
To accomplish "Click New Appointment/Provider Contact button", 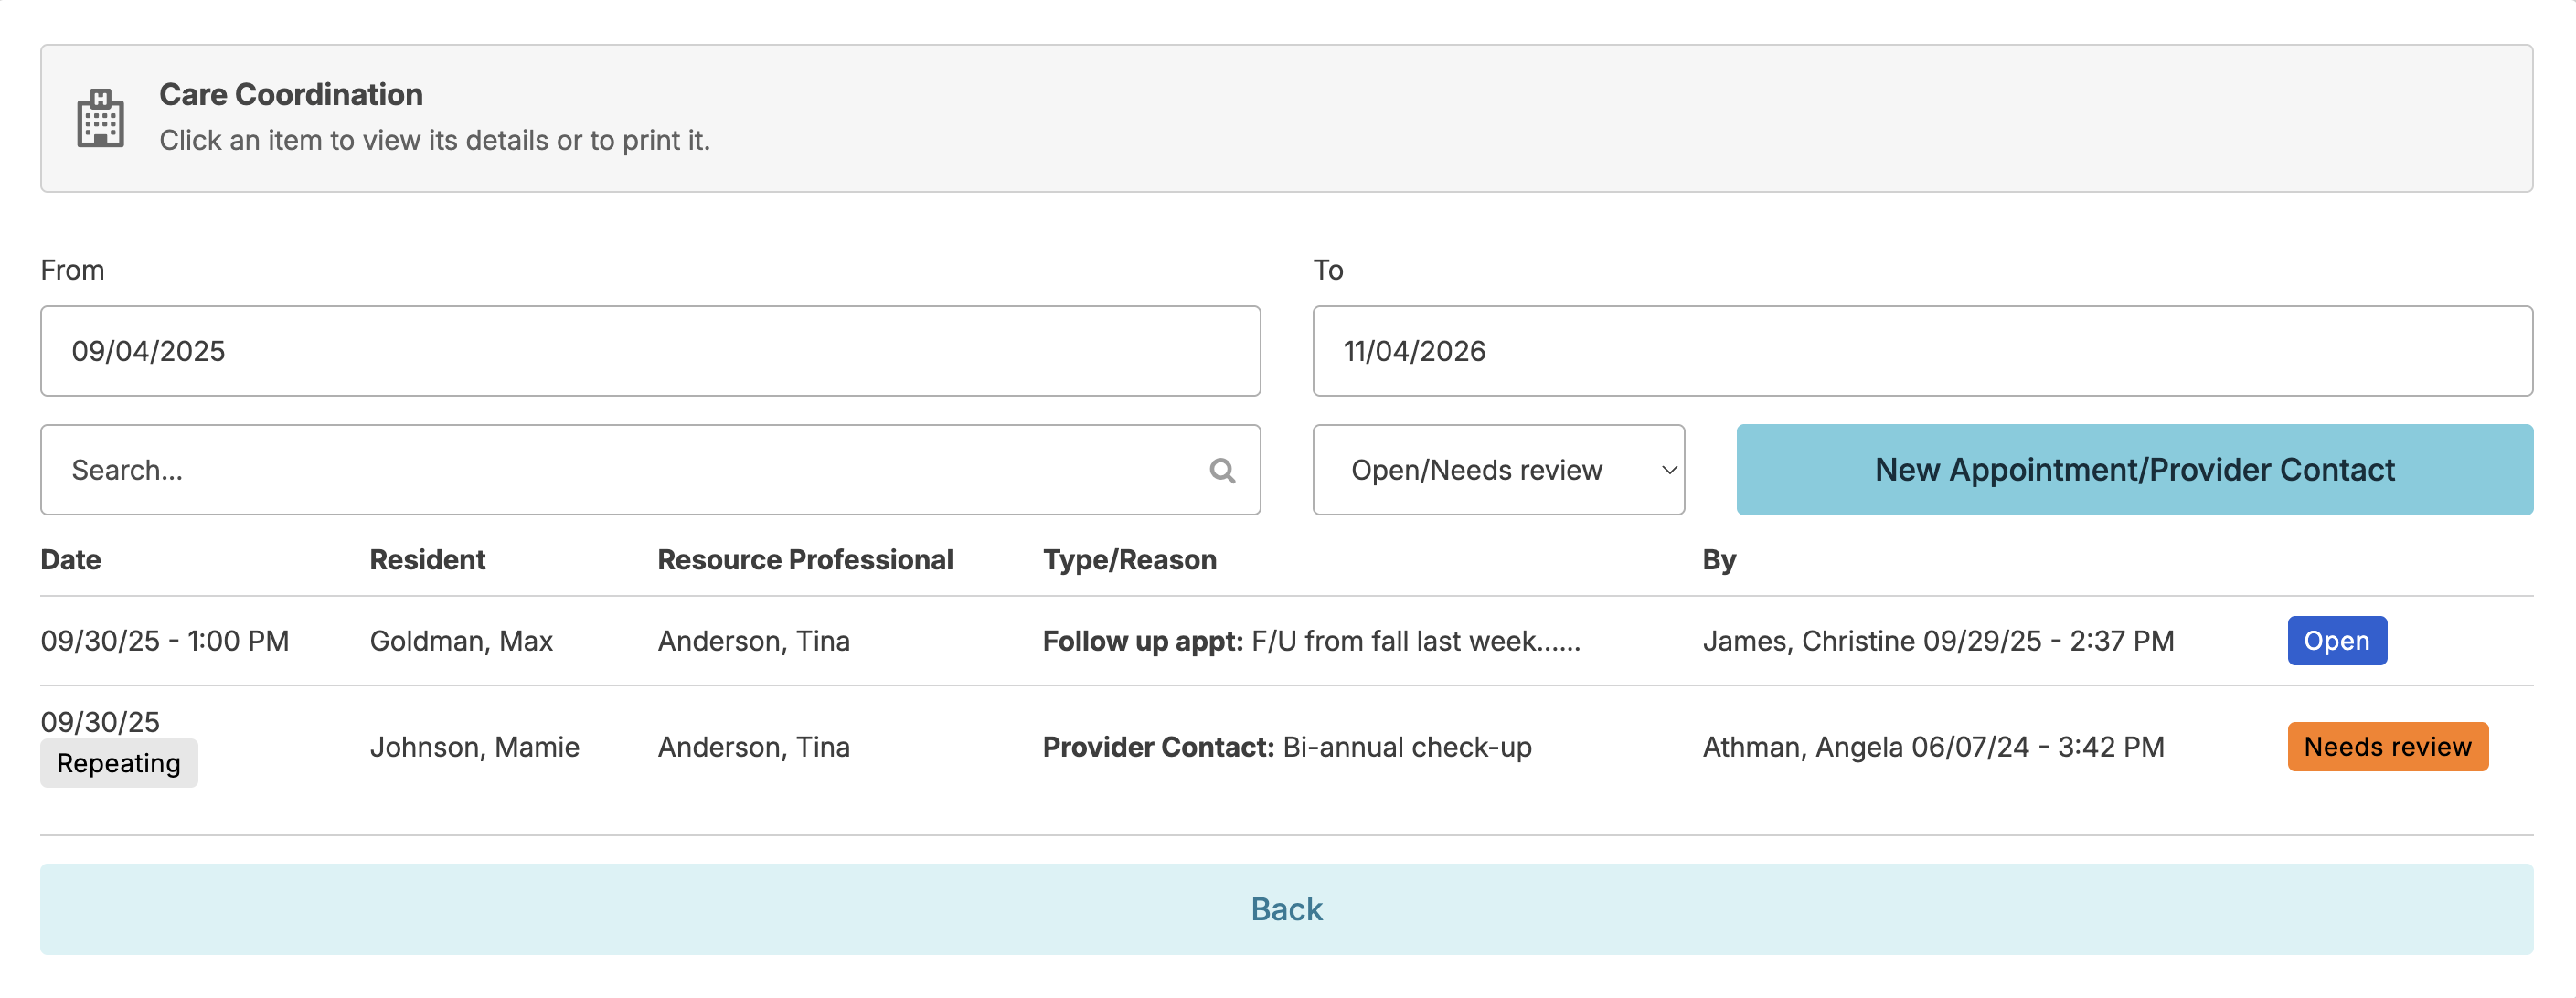I will [2134, 470].
